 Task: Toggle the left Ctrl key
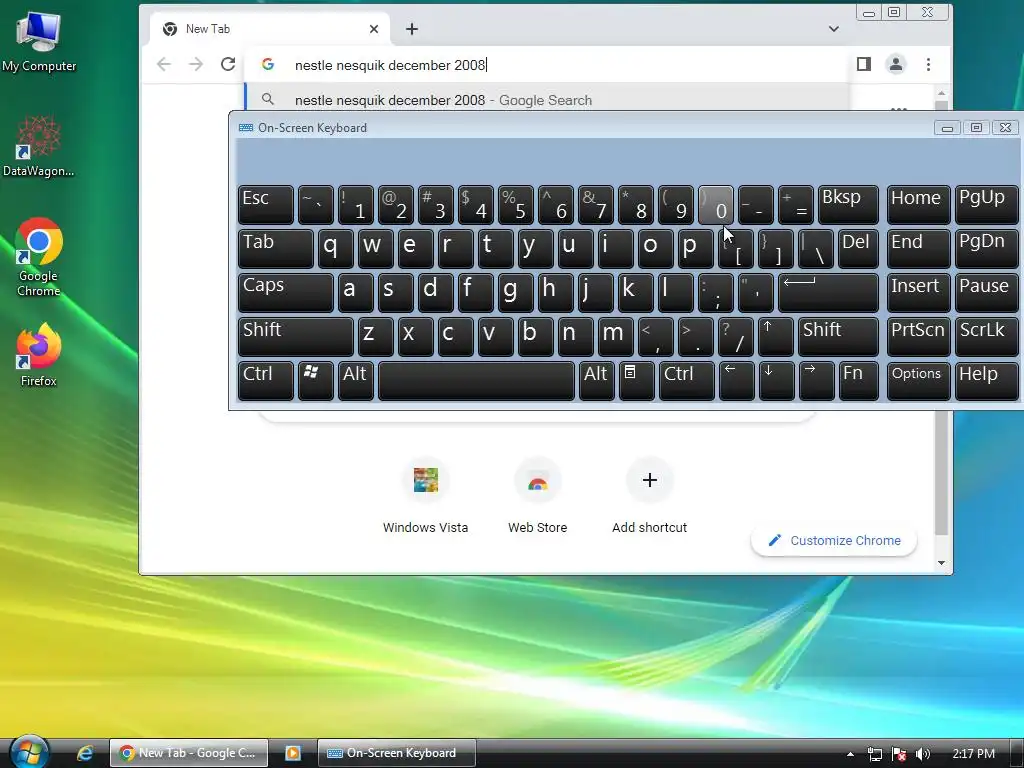[266, 381]
